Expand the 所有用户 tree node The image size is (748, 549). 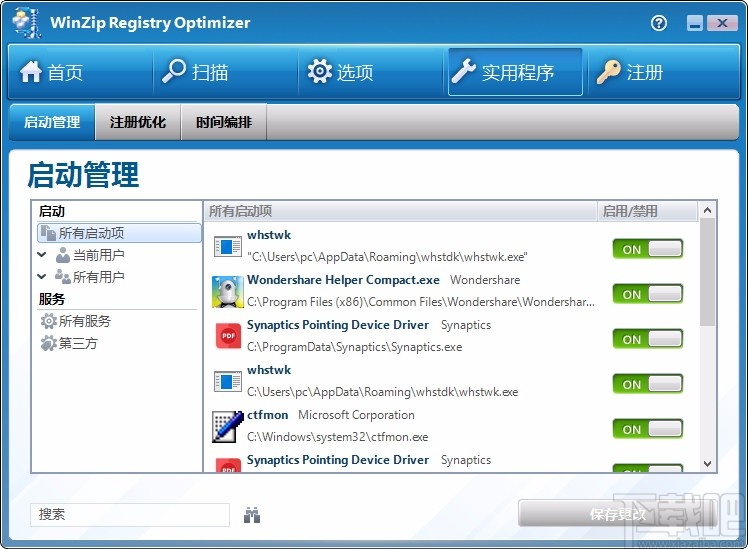pos(42,277)
